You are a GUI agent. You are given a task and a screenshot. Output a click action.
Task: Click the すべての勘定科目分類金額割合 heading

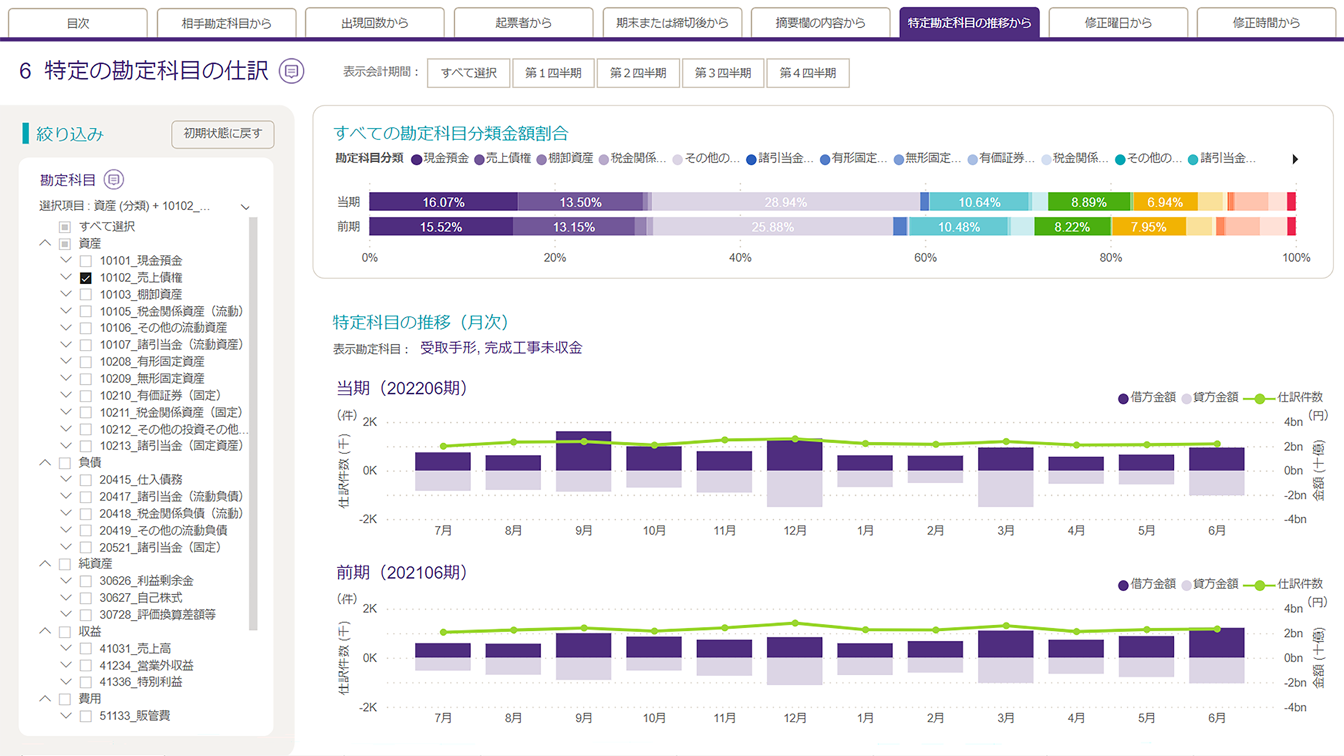pos(451,133)
